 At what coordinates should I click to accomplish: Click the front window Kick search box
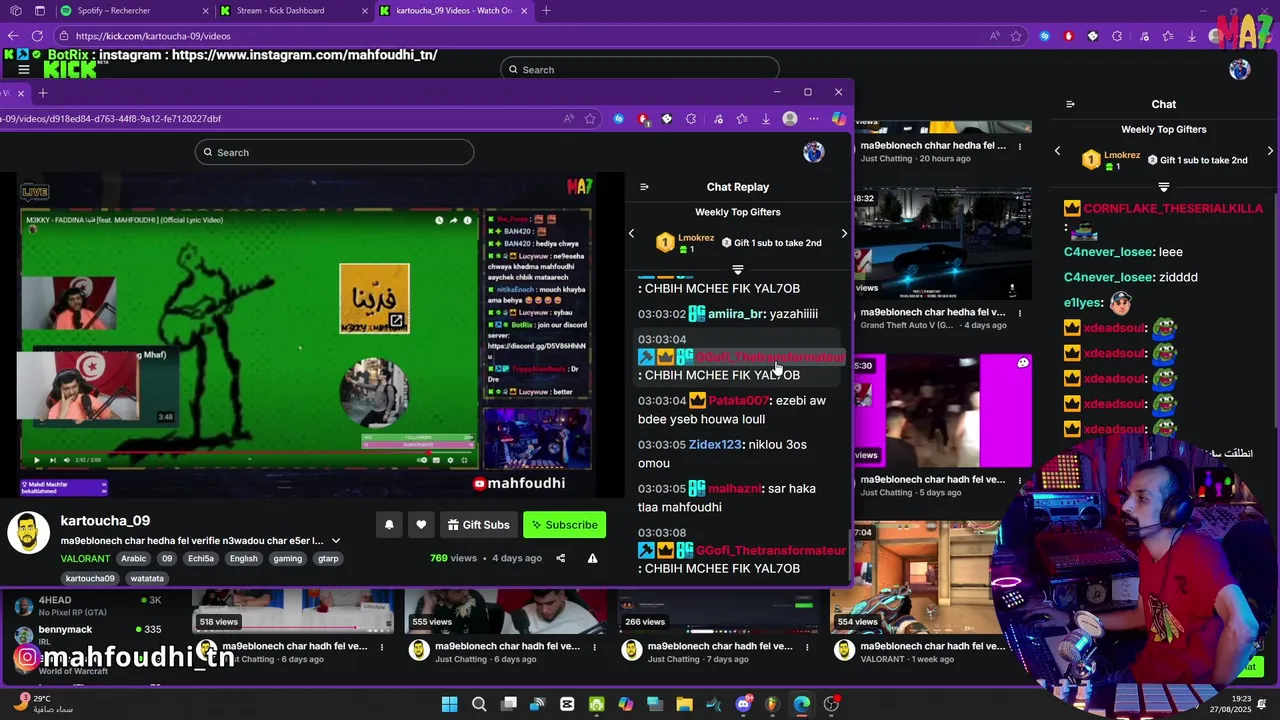(x=334, y=152)
